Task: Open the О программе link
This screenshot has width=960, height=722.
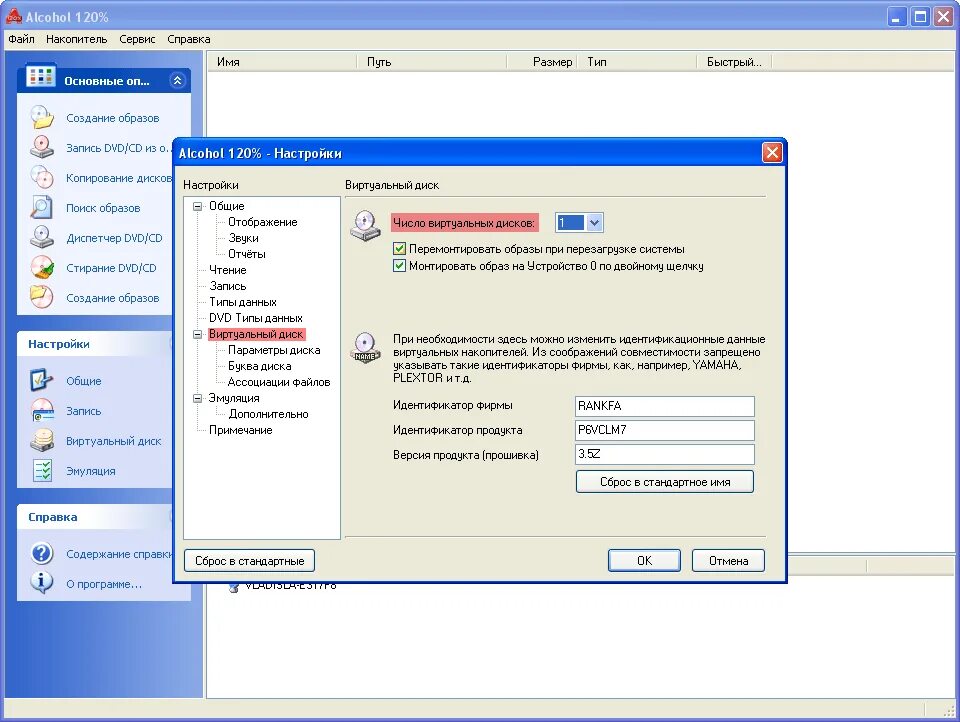Action: tap(103, 584)
